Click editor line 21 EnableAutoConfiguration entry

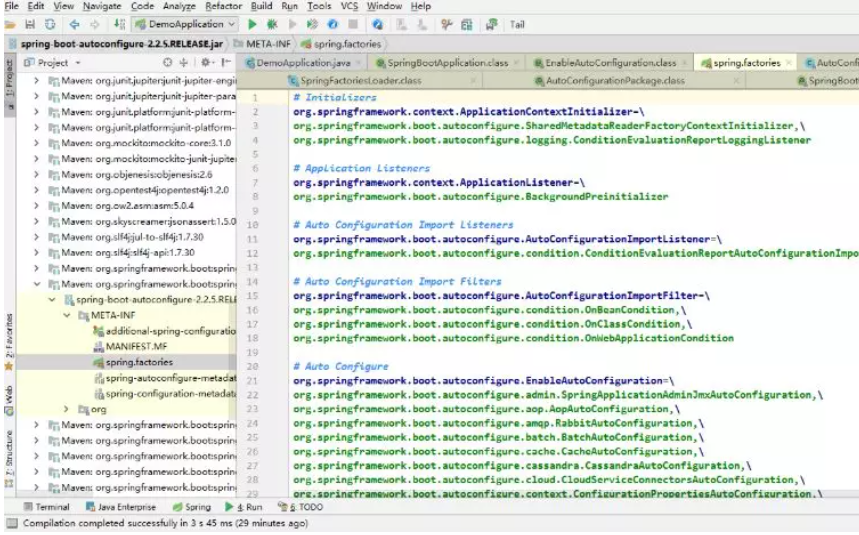pyautogui.click(x=483, y=381)
